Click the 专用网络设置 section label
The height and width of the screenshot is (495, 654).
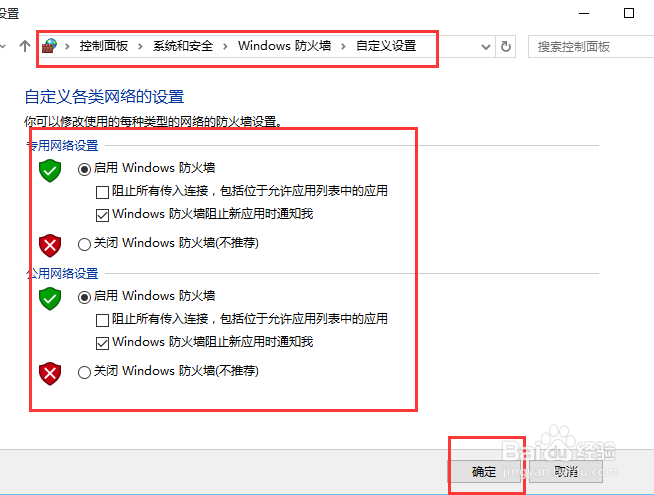pos(62,146)
